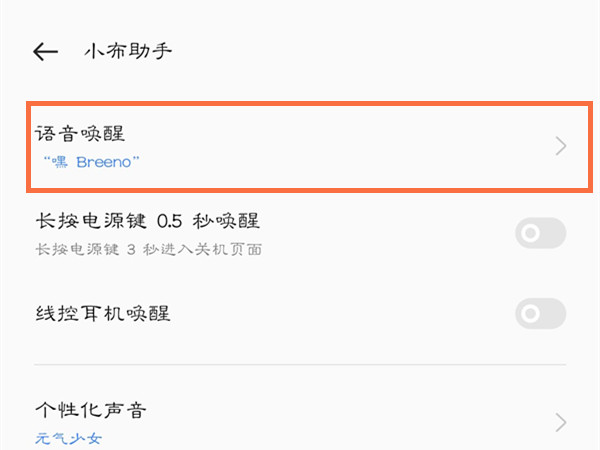Click the divider line above 个性化声音
The image size is (600, 450).
300,365
